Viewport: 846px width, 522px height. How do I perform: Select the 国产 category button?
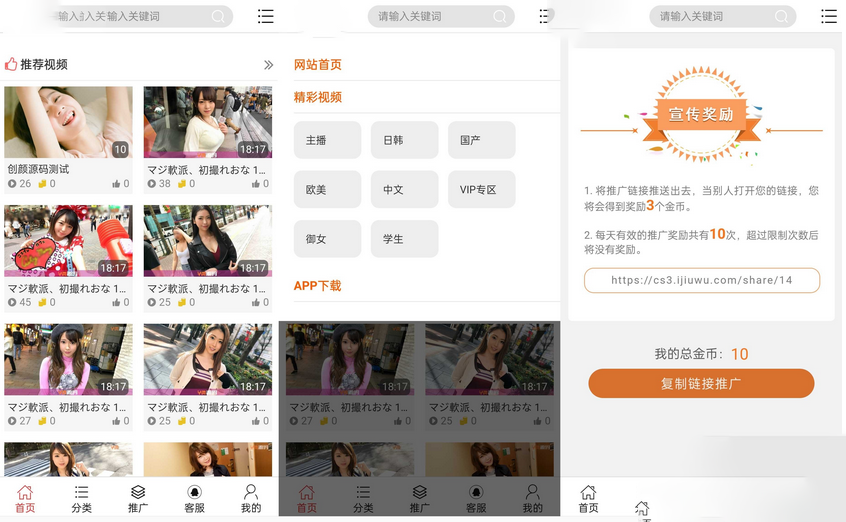(482, 140)
